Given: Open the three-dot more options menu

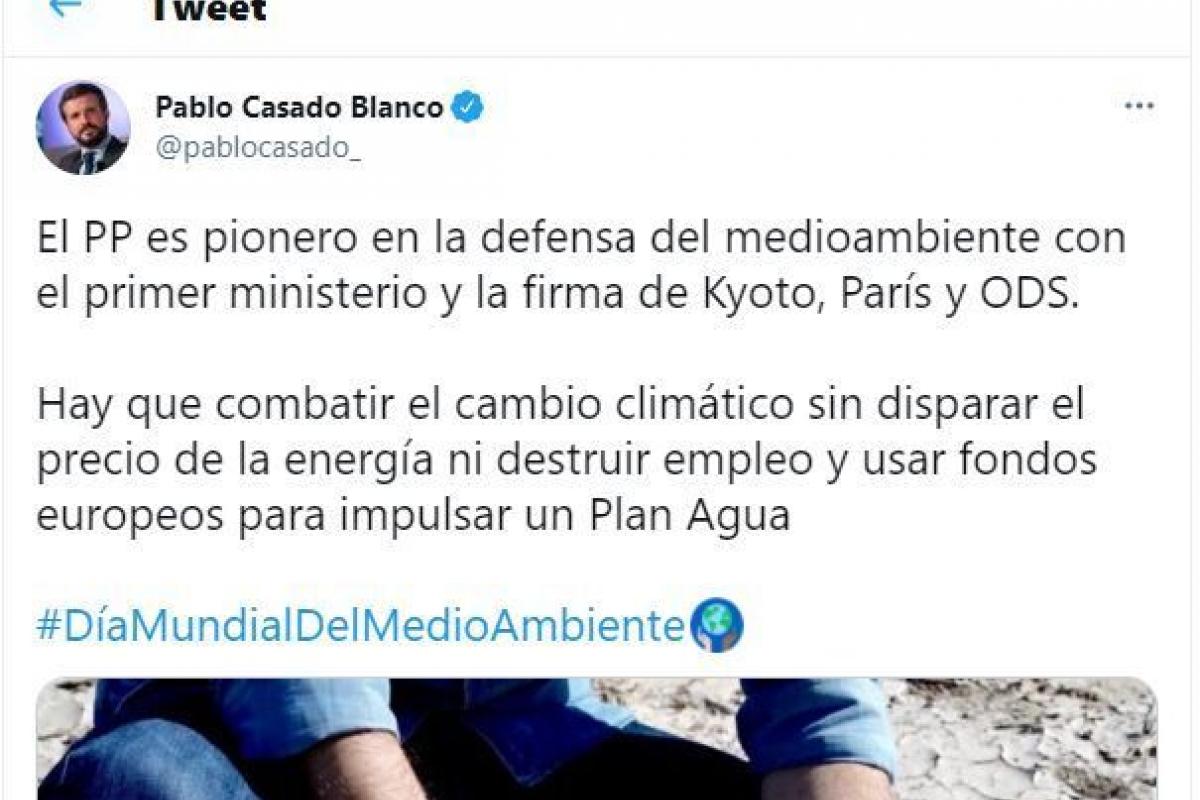Looking at the screenshot, I should 1139,107.
